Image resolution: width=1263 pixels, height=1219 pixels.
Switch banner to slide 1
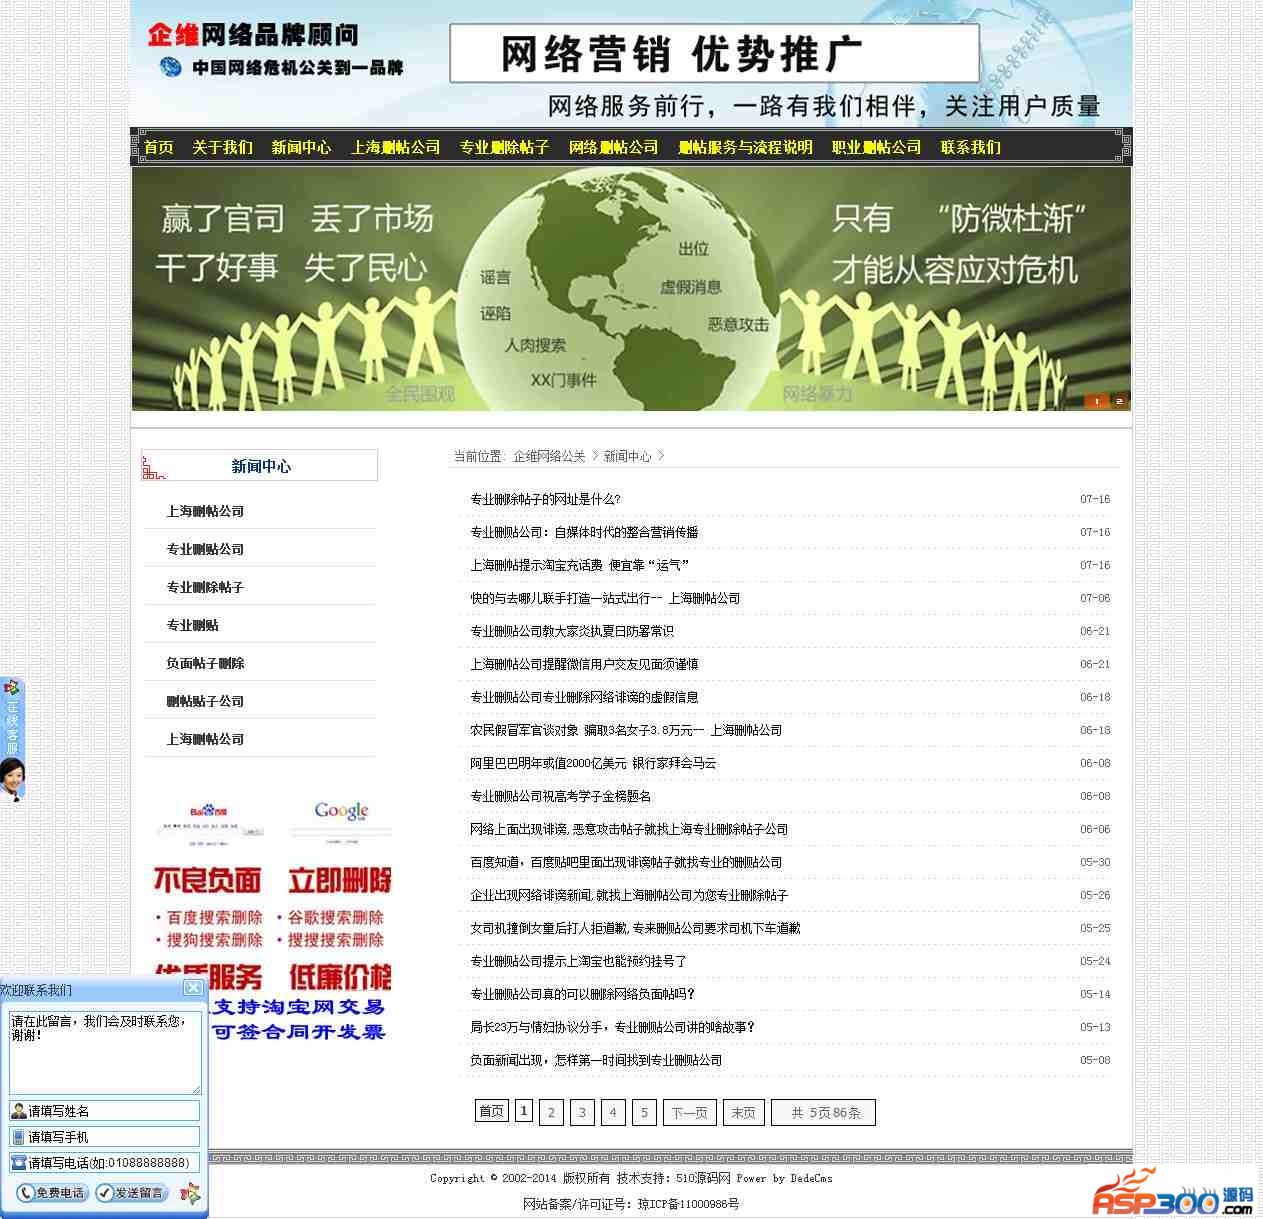[1097, 401]
